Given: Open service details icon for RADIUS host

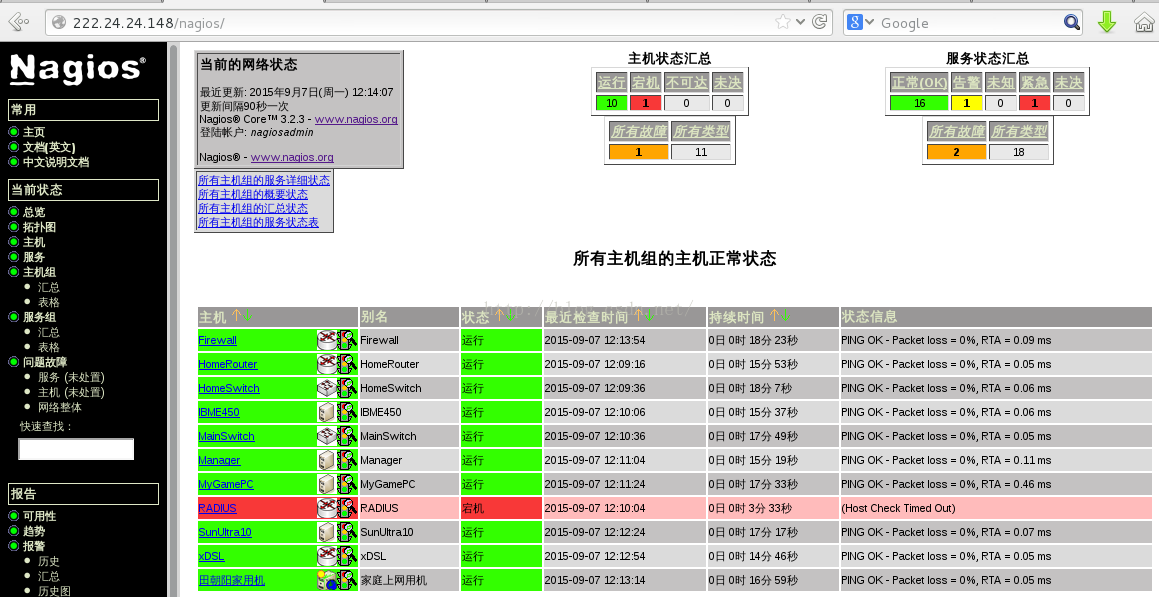Looking at the screenshot, I should click(x=347, y=508).
